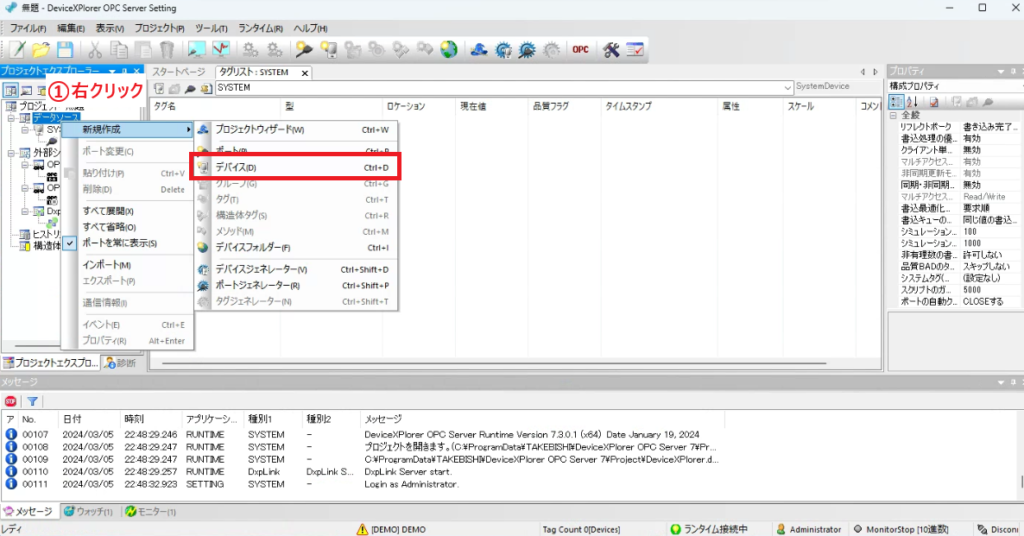Click the property pages icon in properties panel
This screenshot has width=1024, height=536.
click(x=934, y=102)
